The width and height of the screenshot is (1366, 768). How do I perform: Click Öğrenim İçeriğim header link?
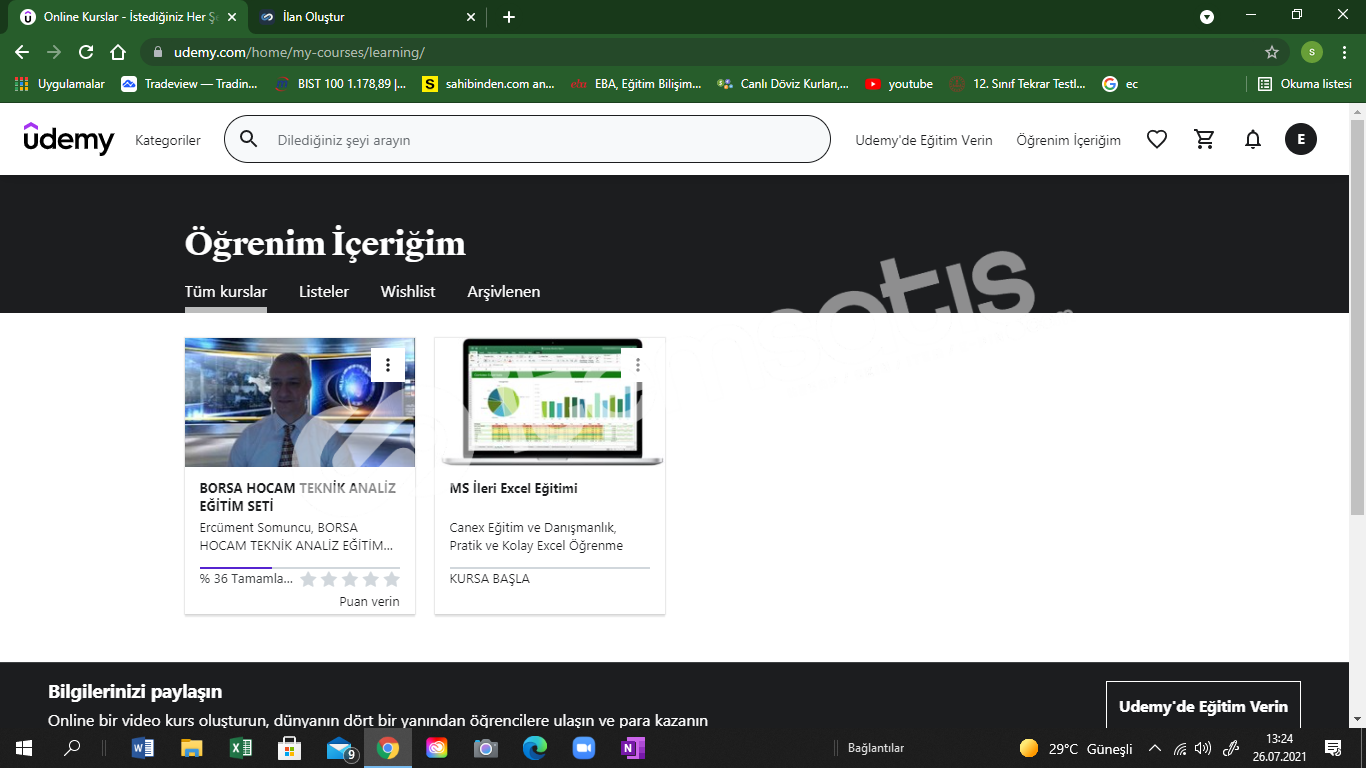click(x=1069, y=140)
